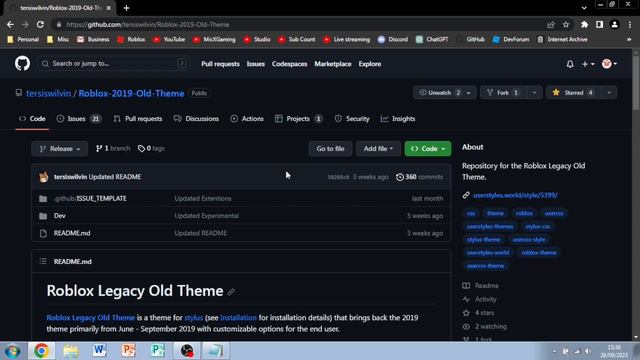Bookmark this page with the star
The height and width of the screenshot is (360, 640).
point(566,24)
